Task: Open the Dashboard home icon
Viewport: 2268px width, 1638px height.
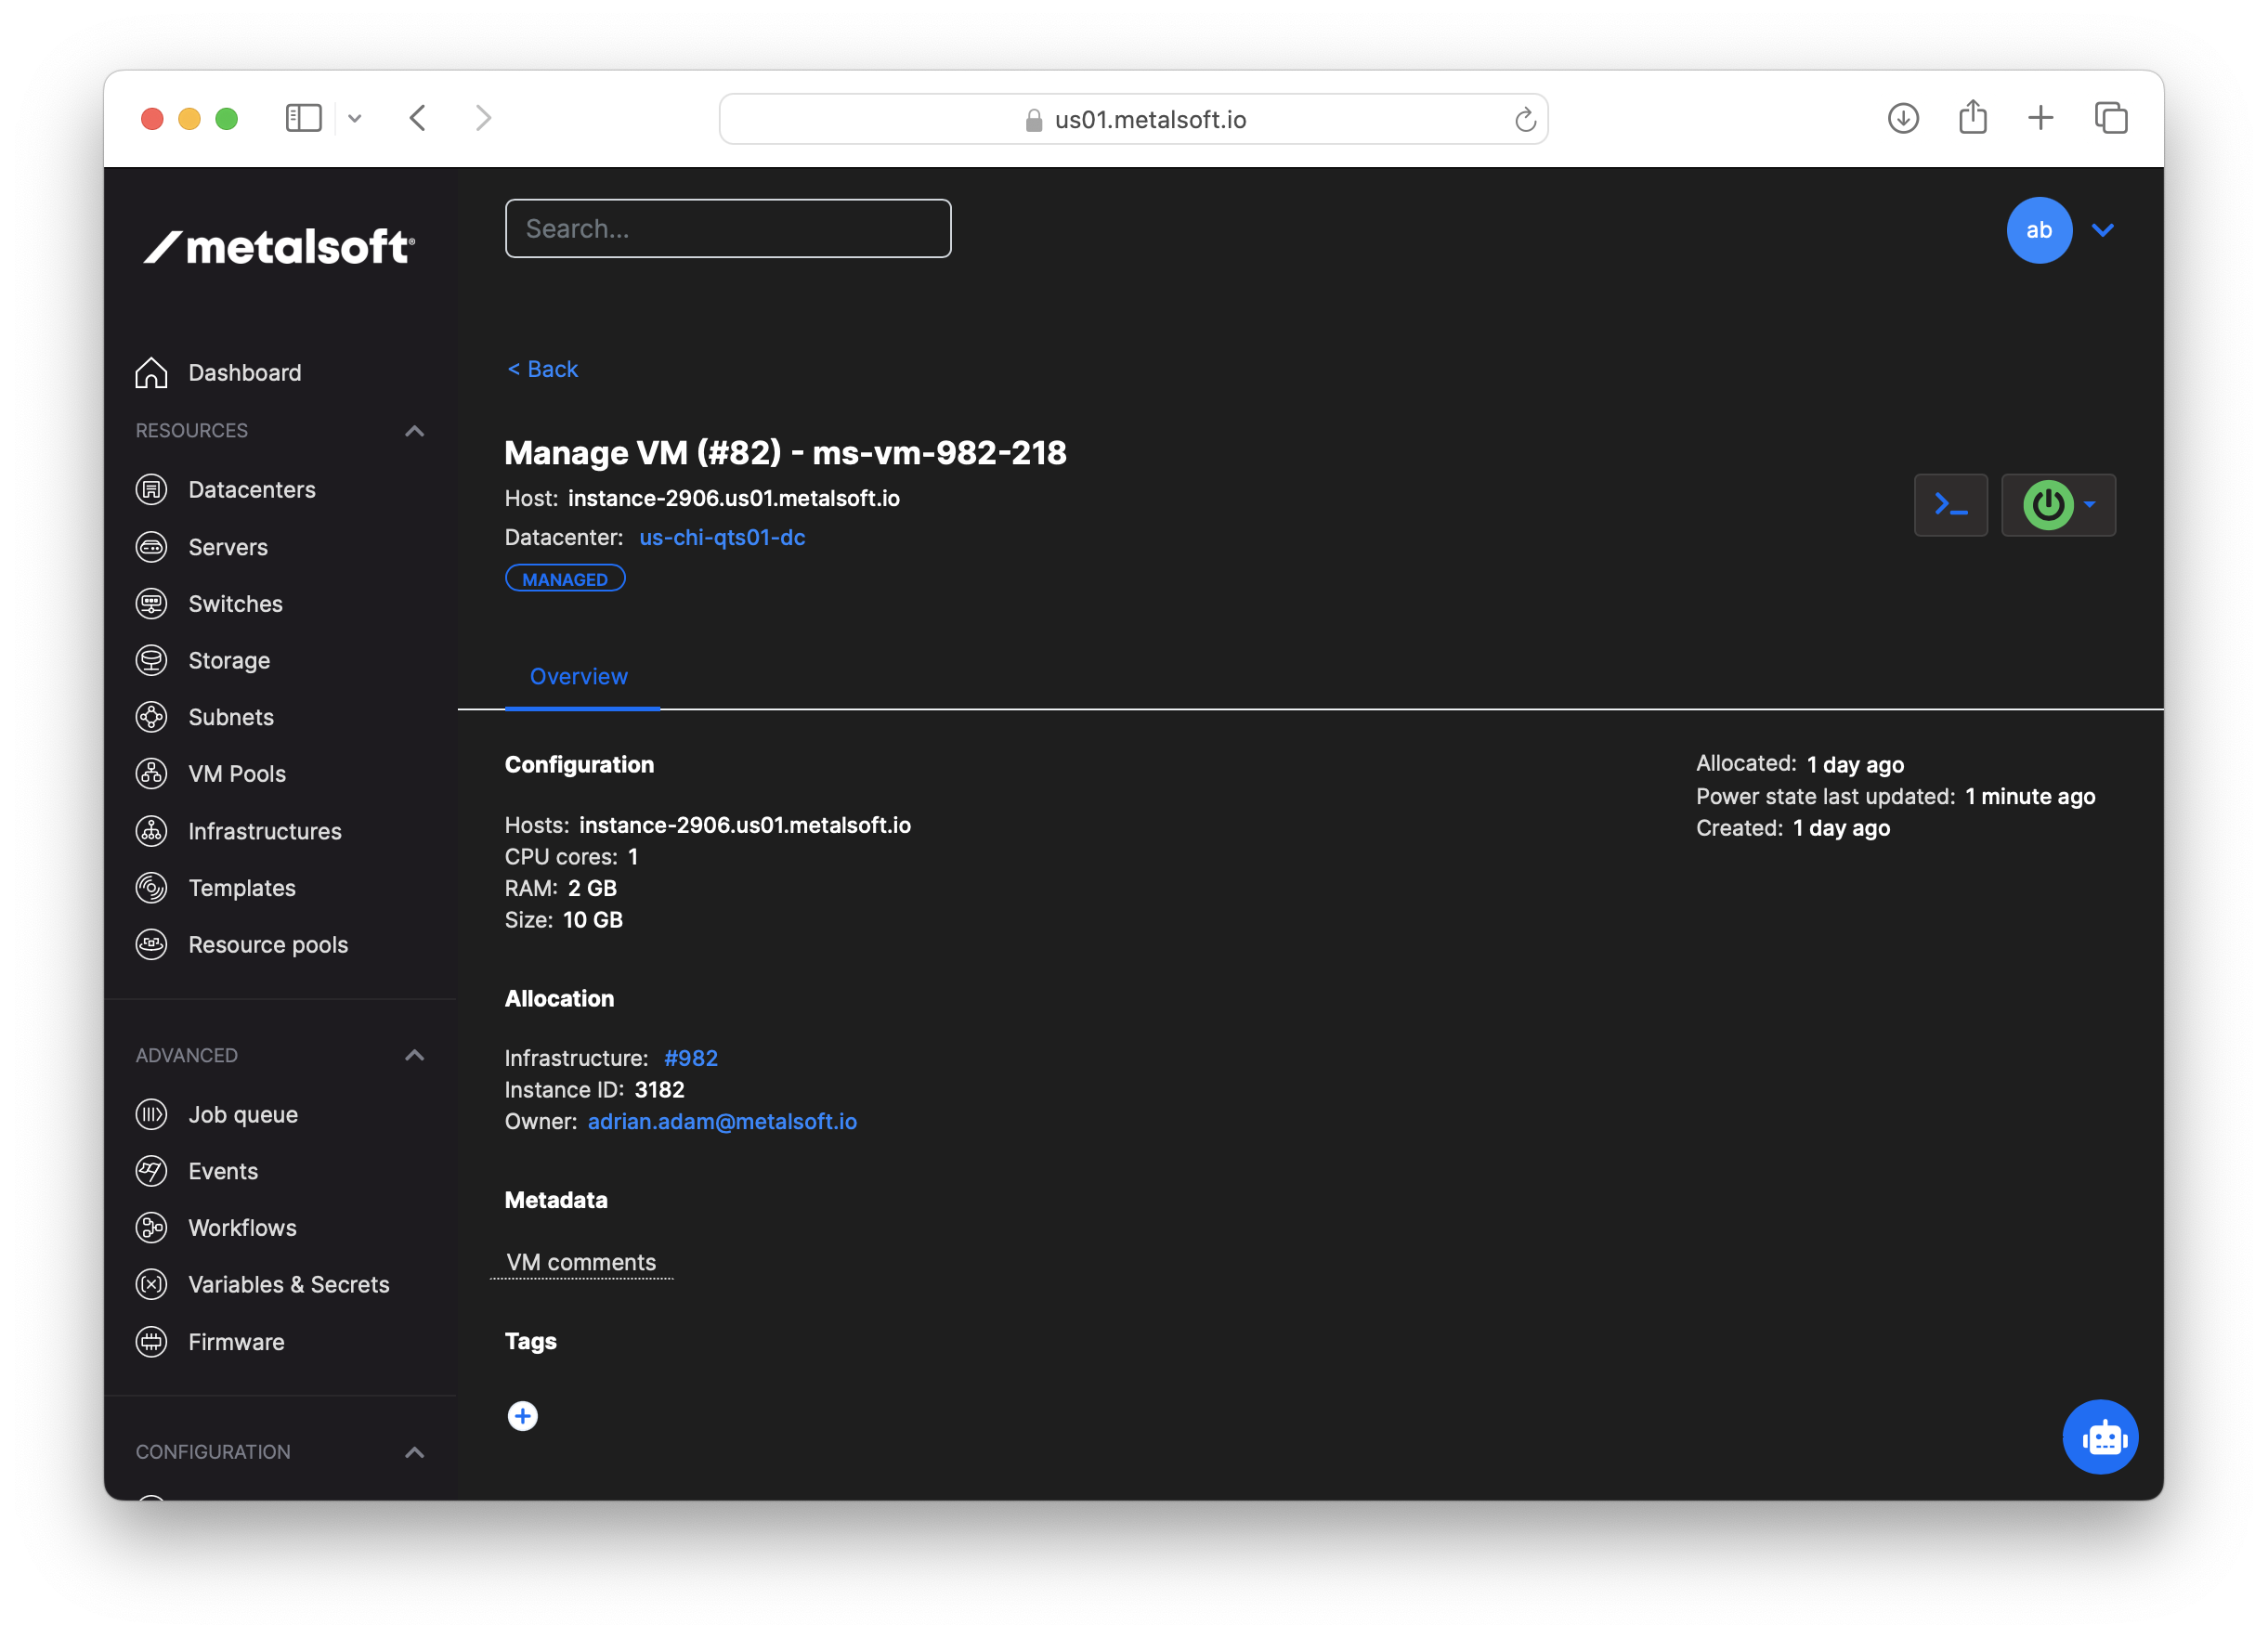Action: pos(151,372)
